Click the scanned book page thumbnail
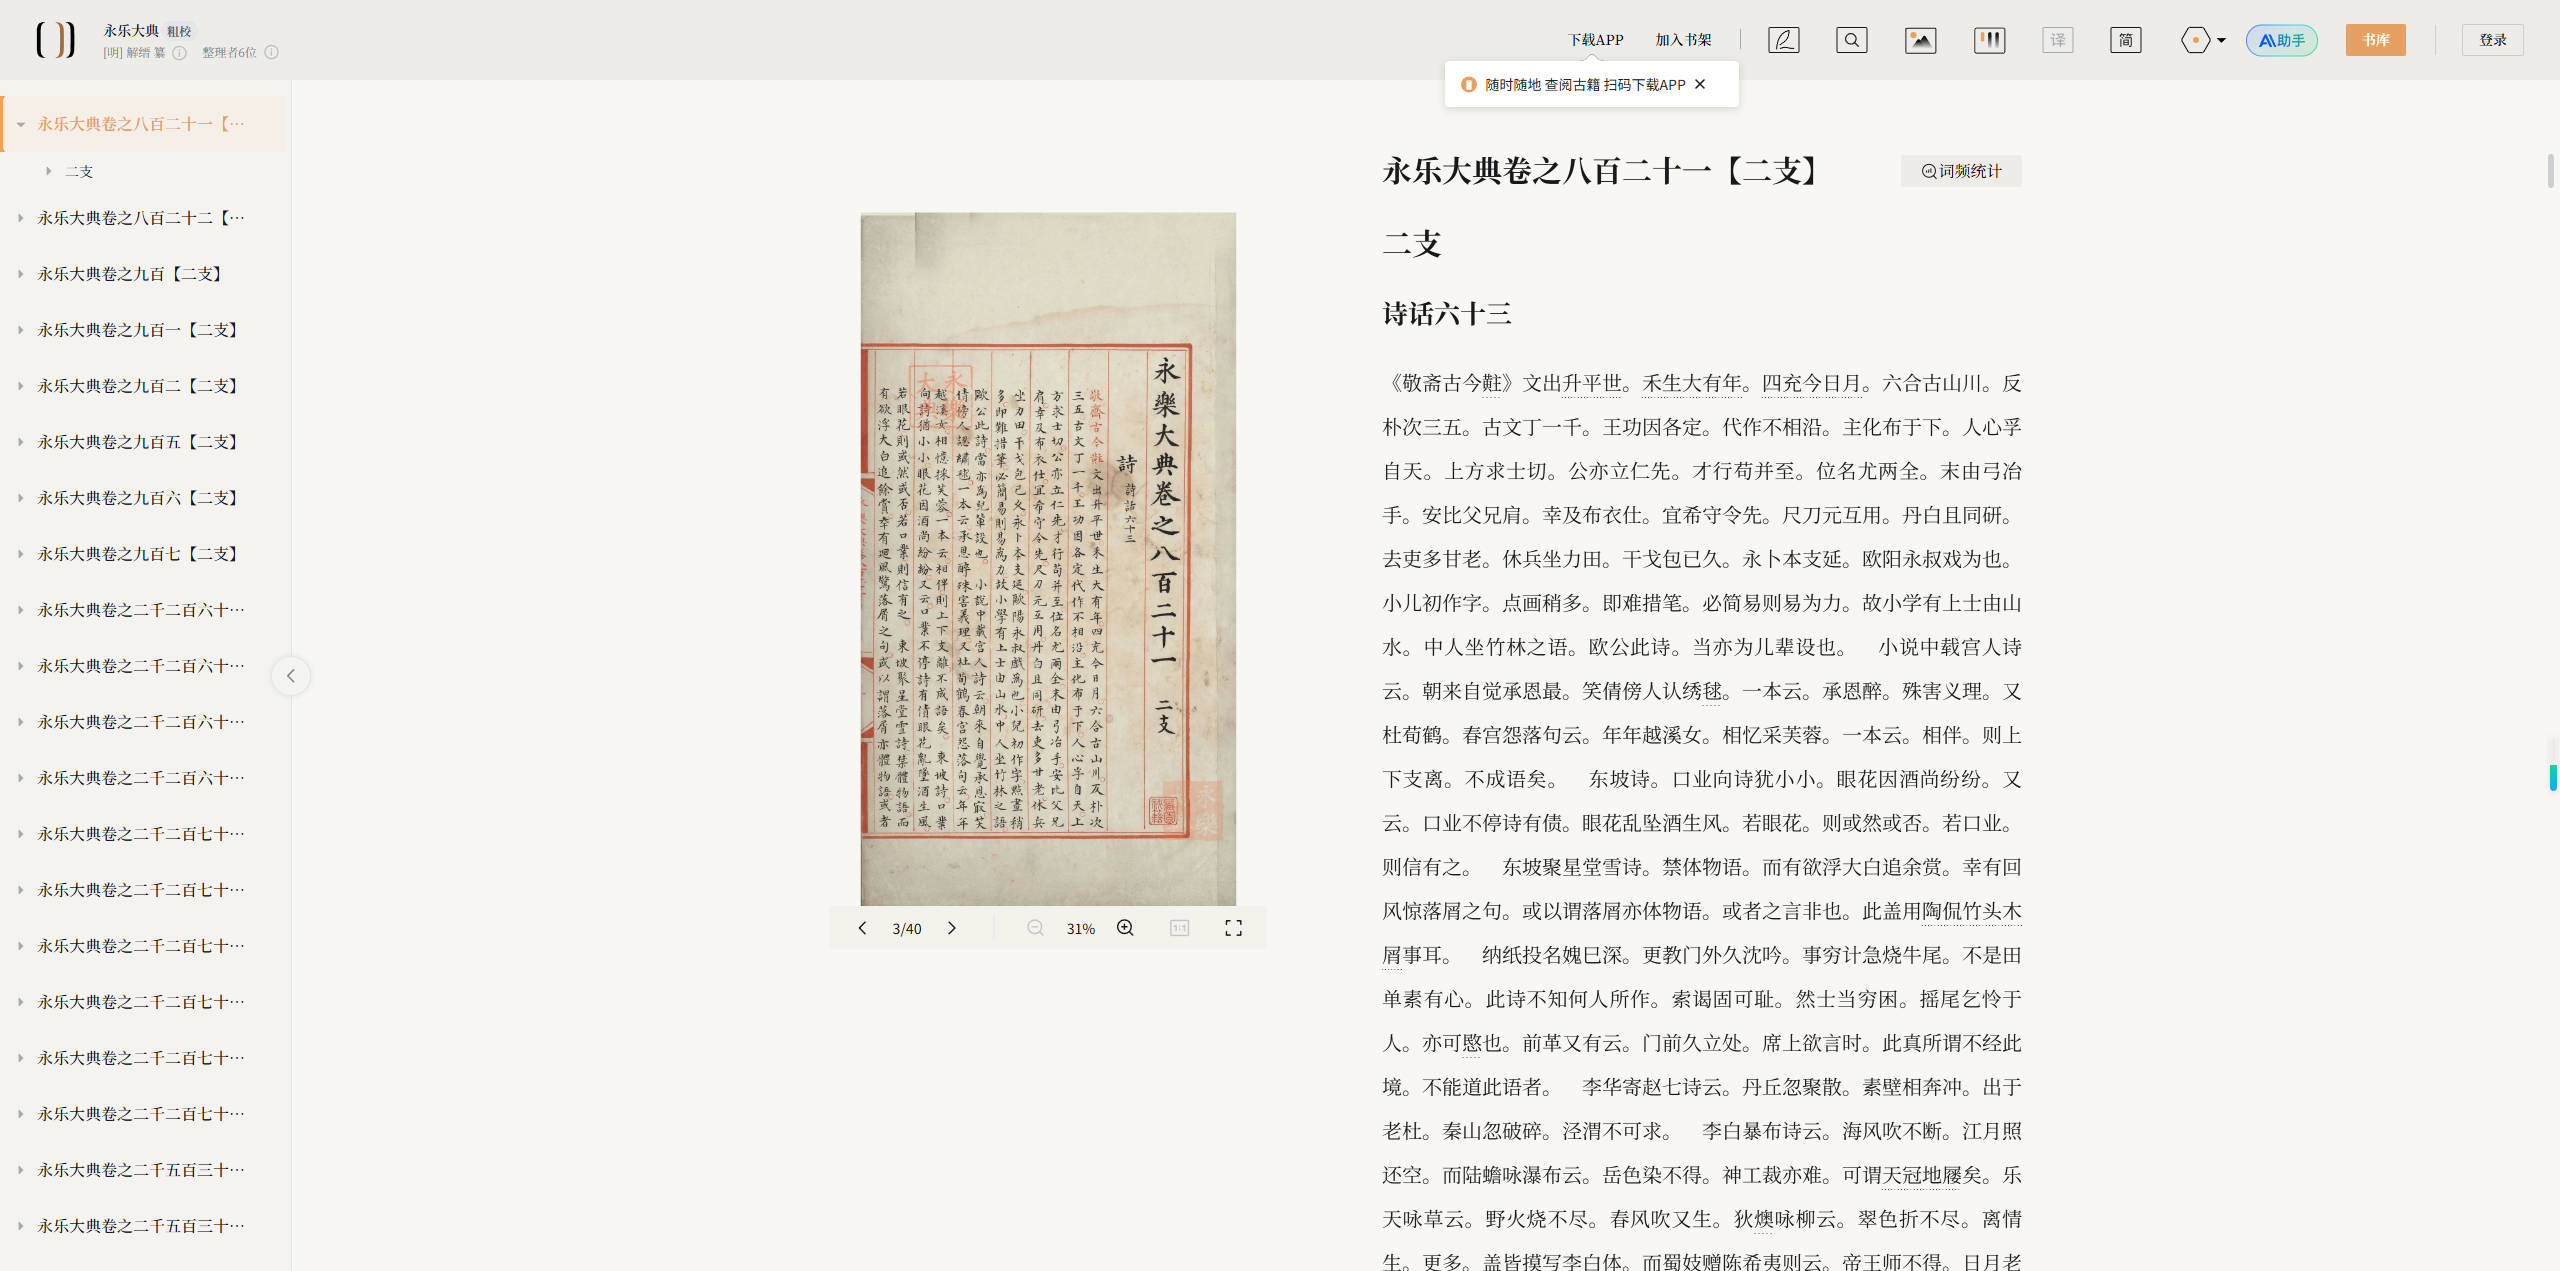Viewport: 2560px width, 1271px height. 1047,558
